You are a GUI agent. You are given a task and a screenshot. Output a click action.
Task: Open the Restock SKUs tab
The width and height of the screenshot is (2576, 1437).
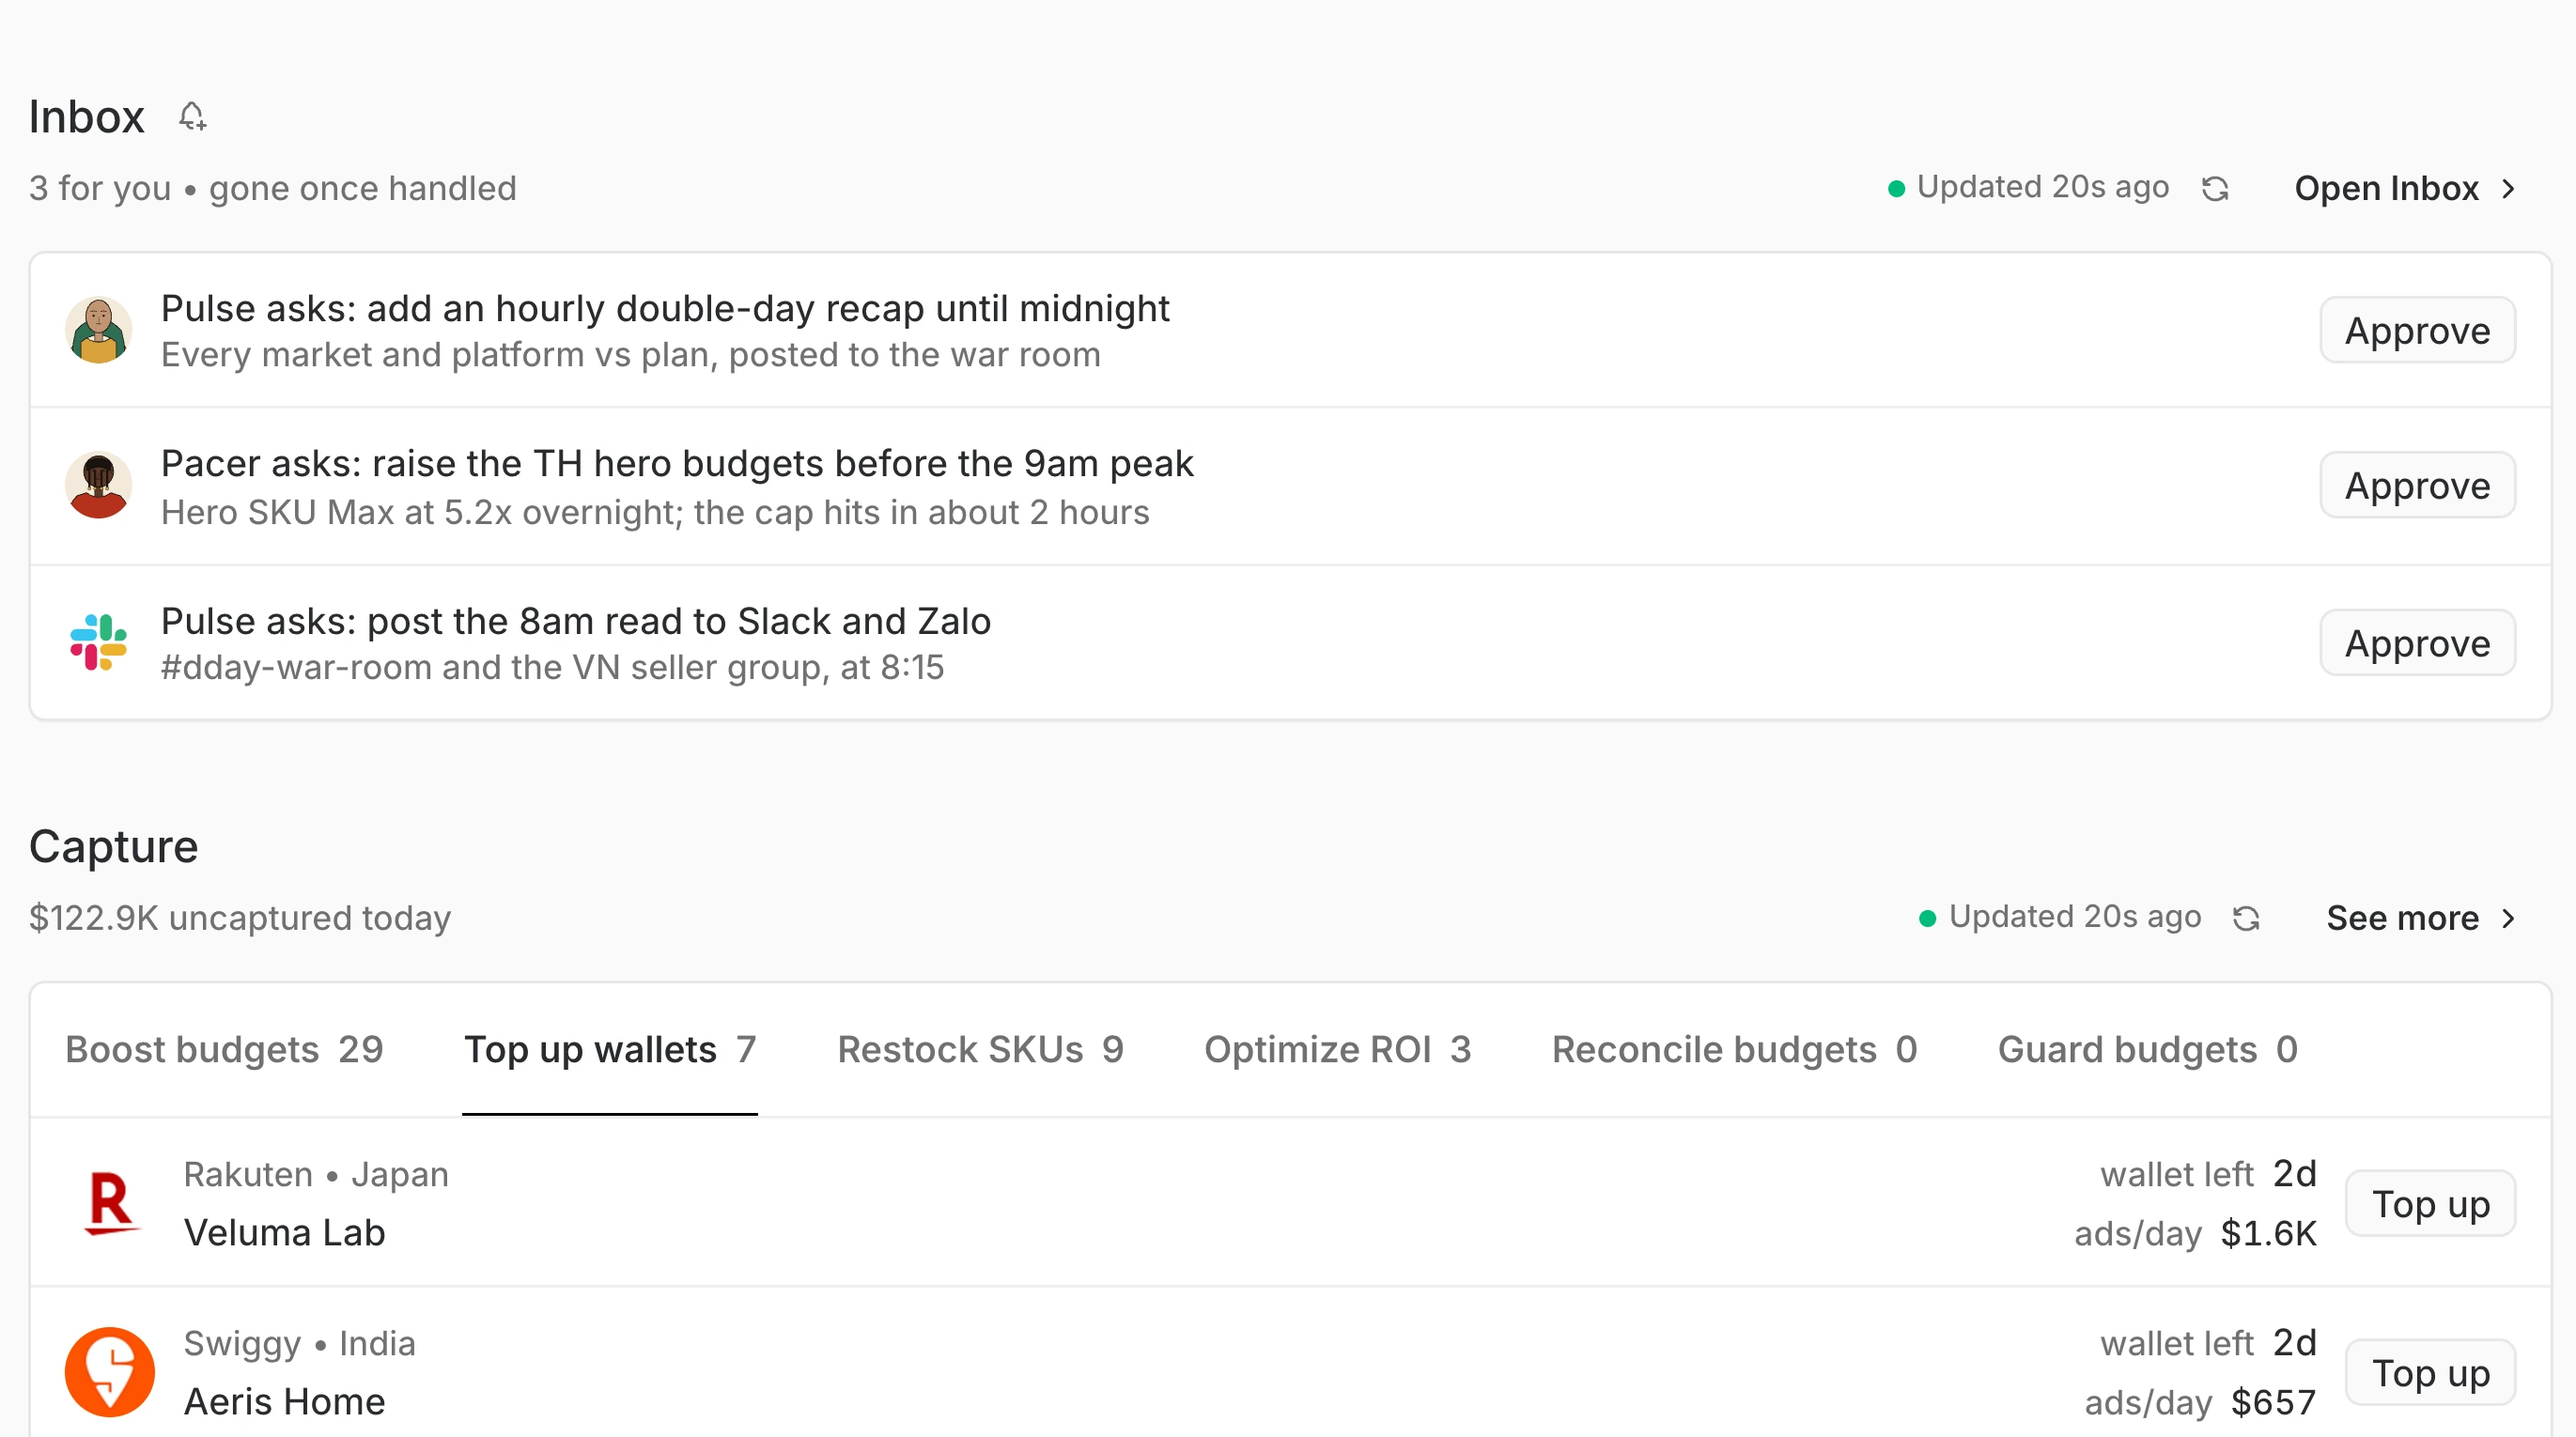click(x=980, y=1049)
